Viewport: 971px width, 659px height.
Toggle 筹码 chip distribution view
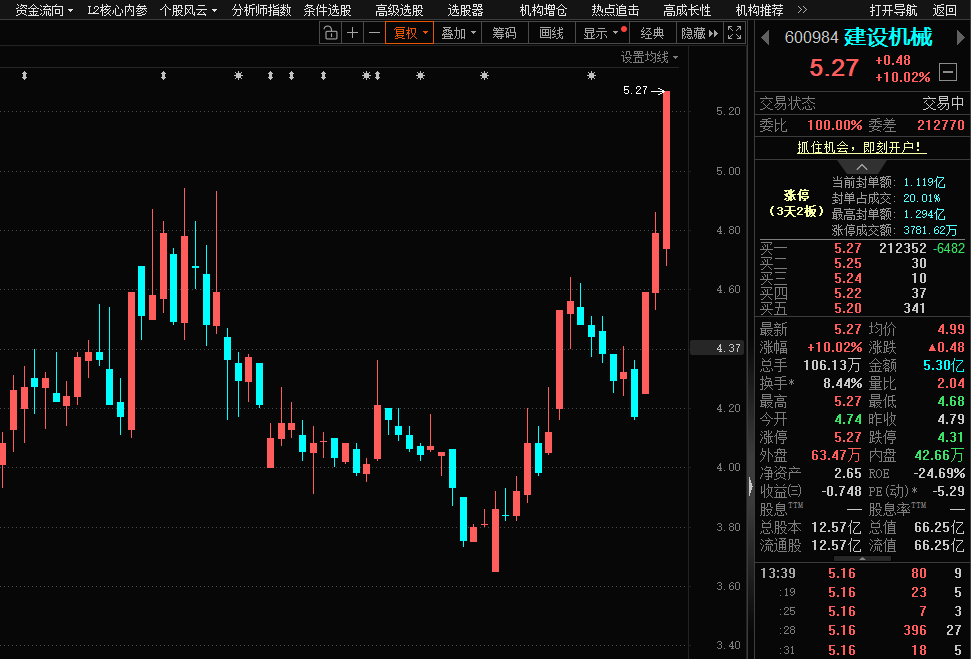click(x=504, y=33)
